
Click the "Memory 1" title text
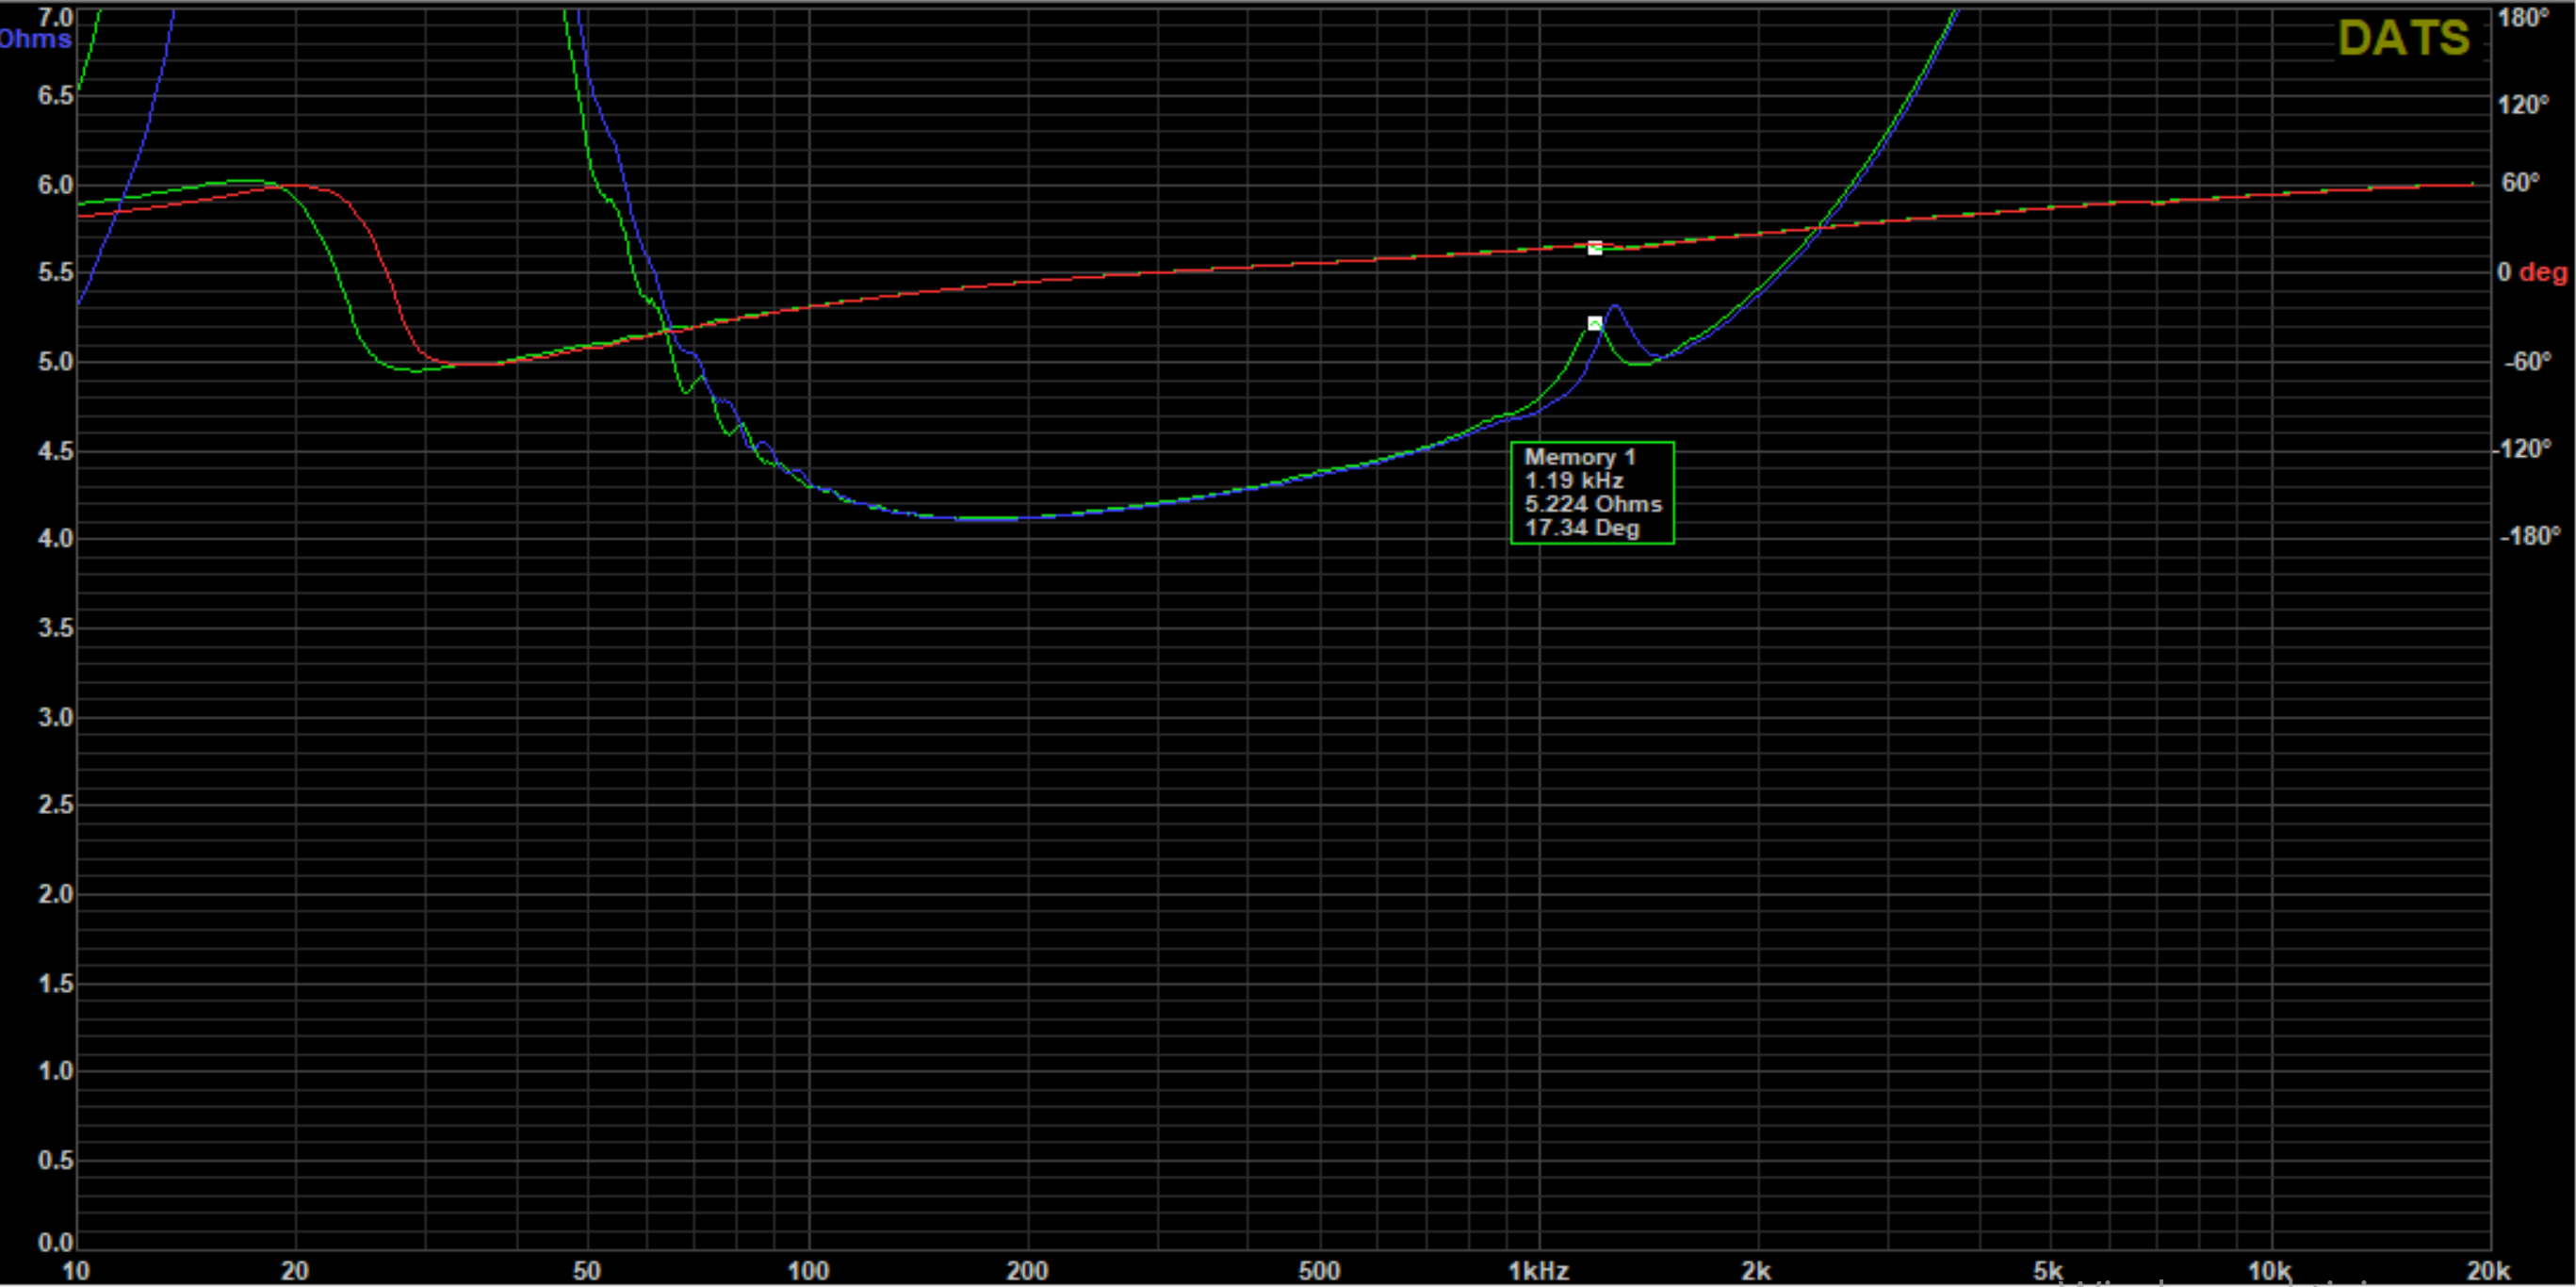(x=1580, y=457)
